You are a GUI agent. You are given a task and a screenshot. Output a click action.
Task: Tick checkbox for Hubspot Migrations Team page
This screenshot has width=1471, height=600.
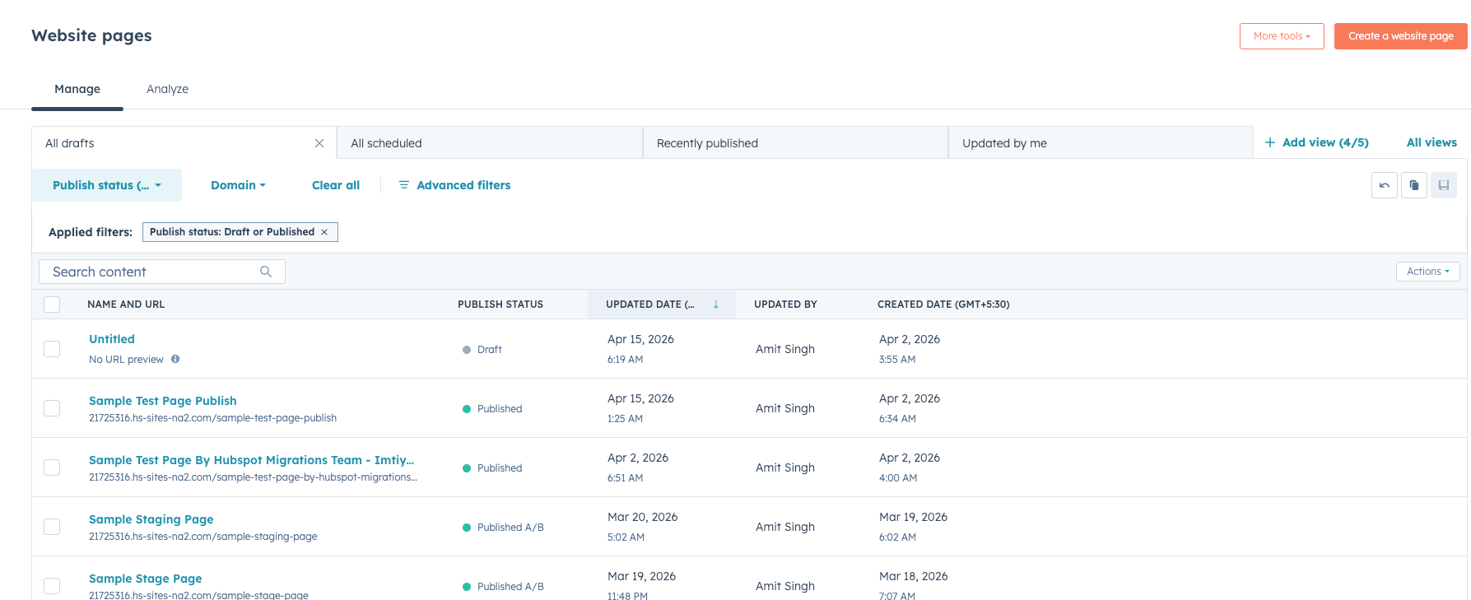pos(52,467)
